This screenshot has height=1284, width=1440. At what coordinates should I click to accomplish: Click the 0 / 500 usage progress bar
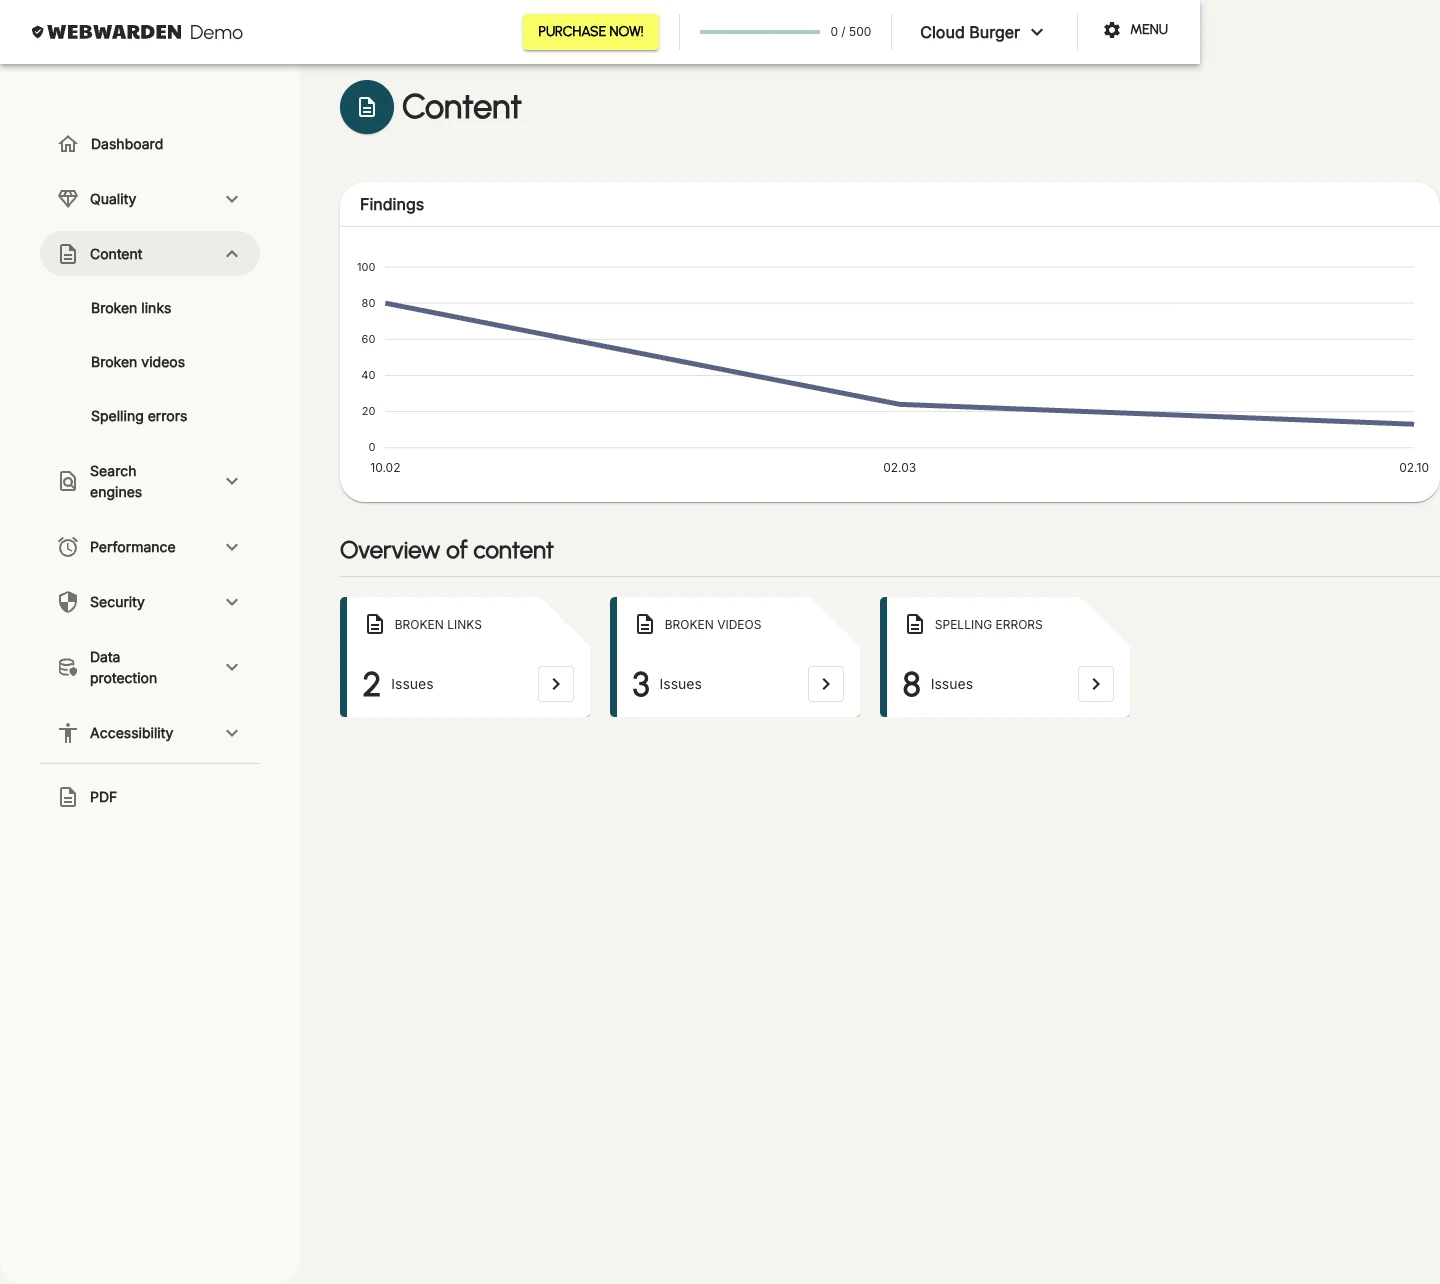pyautogui.click(x=759, y=32)
